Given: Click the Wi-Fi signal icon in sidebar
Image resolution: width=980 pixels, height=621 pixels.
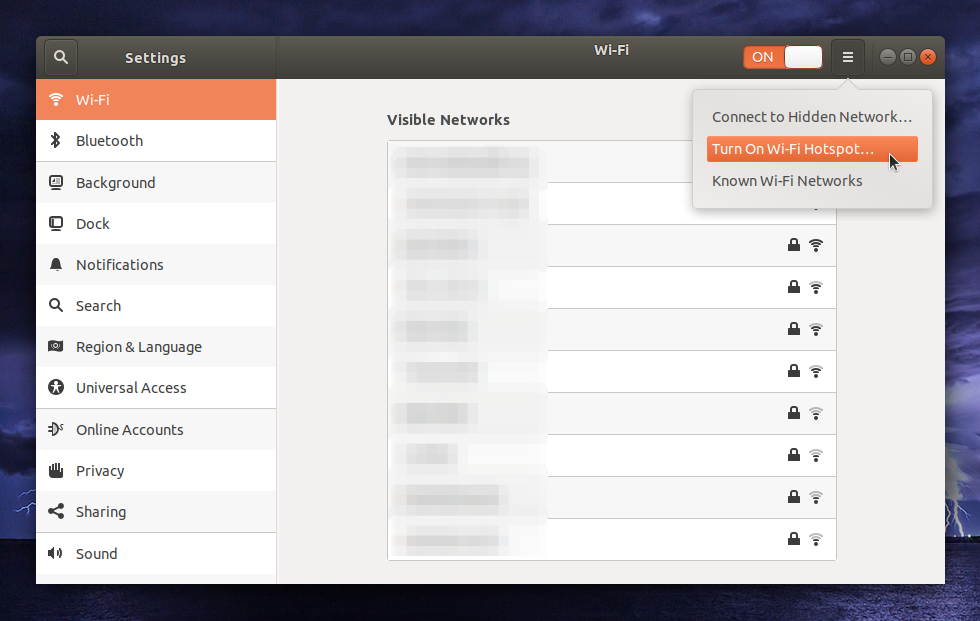Looking at the screenshot, I should point(56,99).
